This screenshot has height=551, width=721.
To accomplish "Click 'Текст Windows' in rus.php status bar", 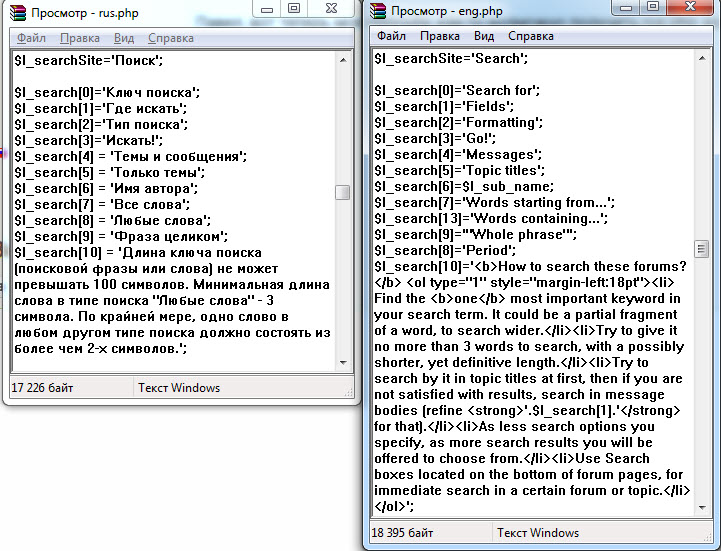I will tap(179, 388).
